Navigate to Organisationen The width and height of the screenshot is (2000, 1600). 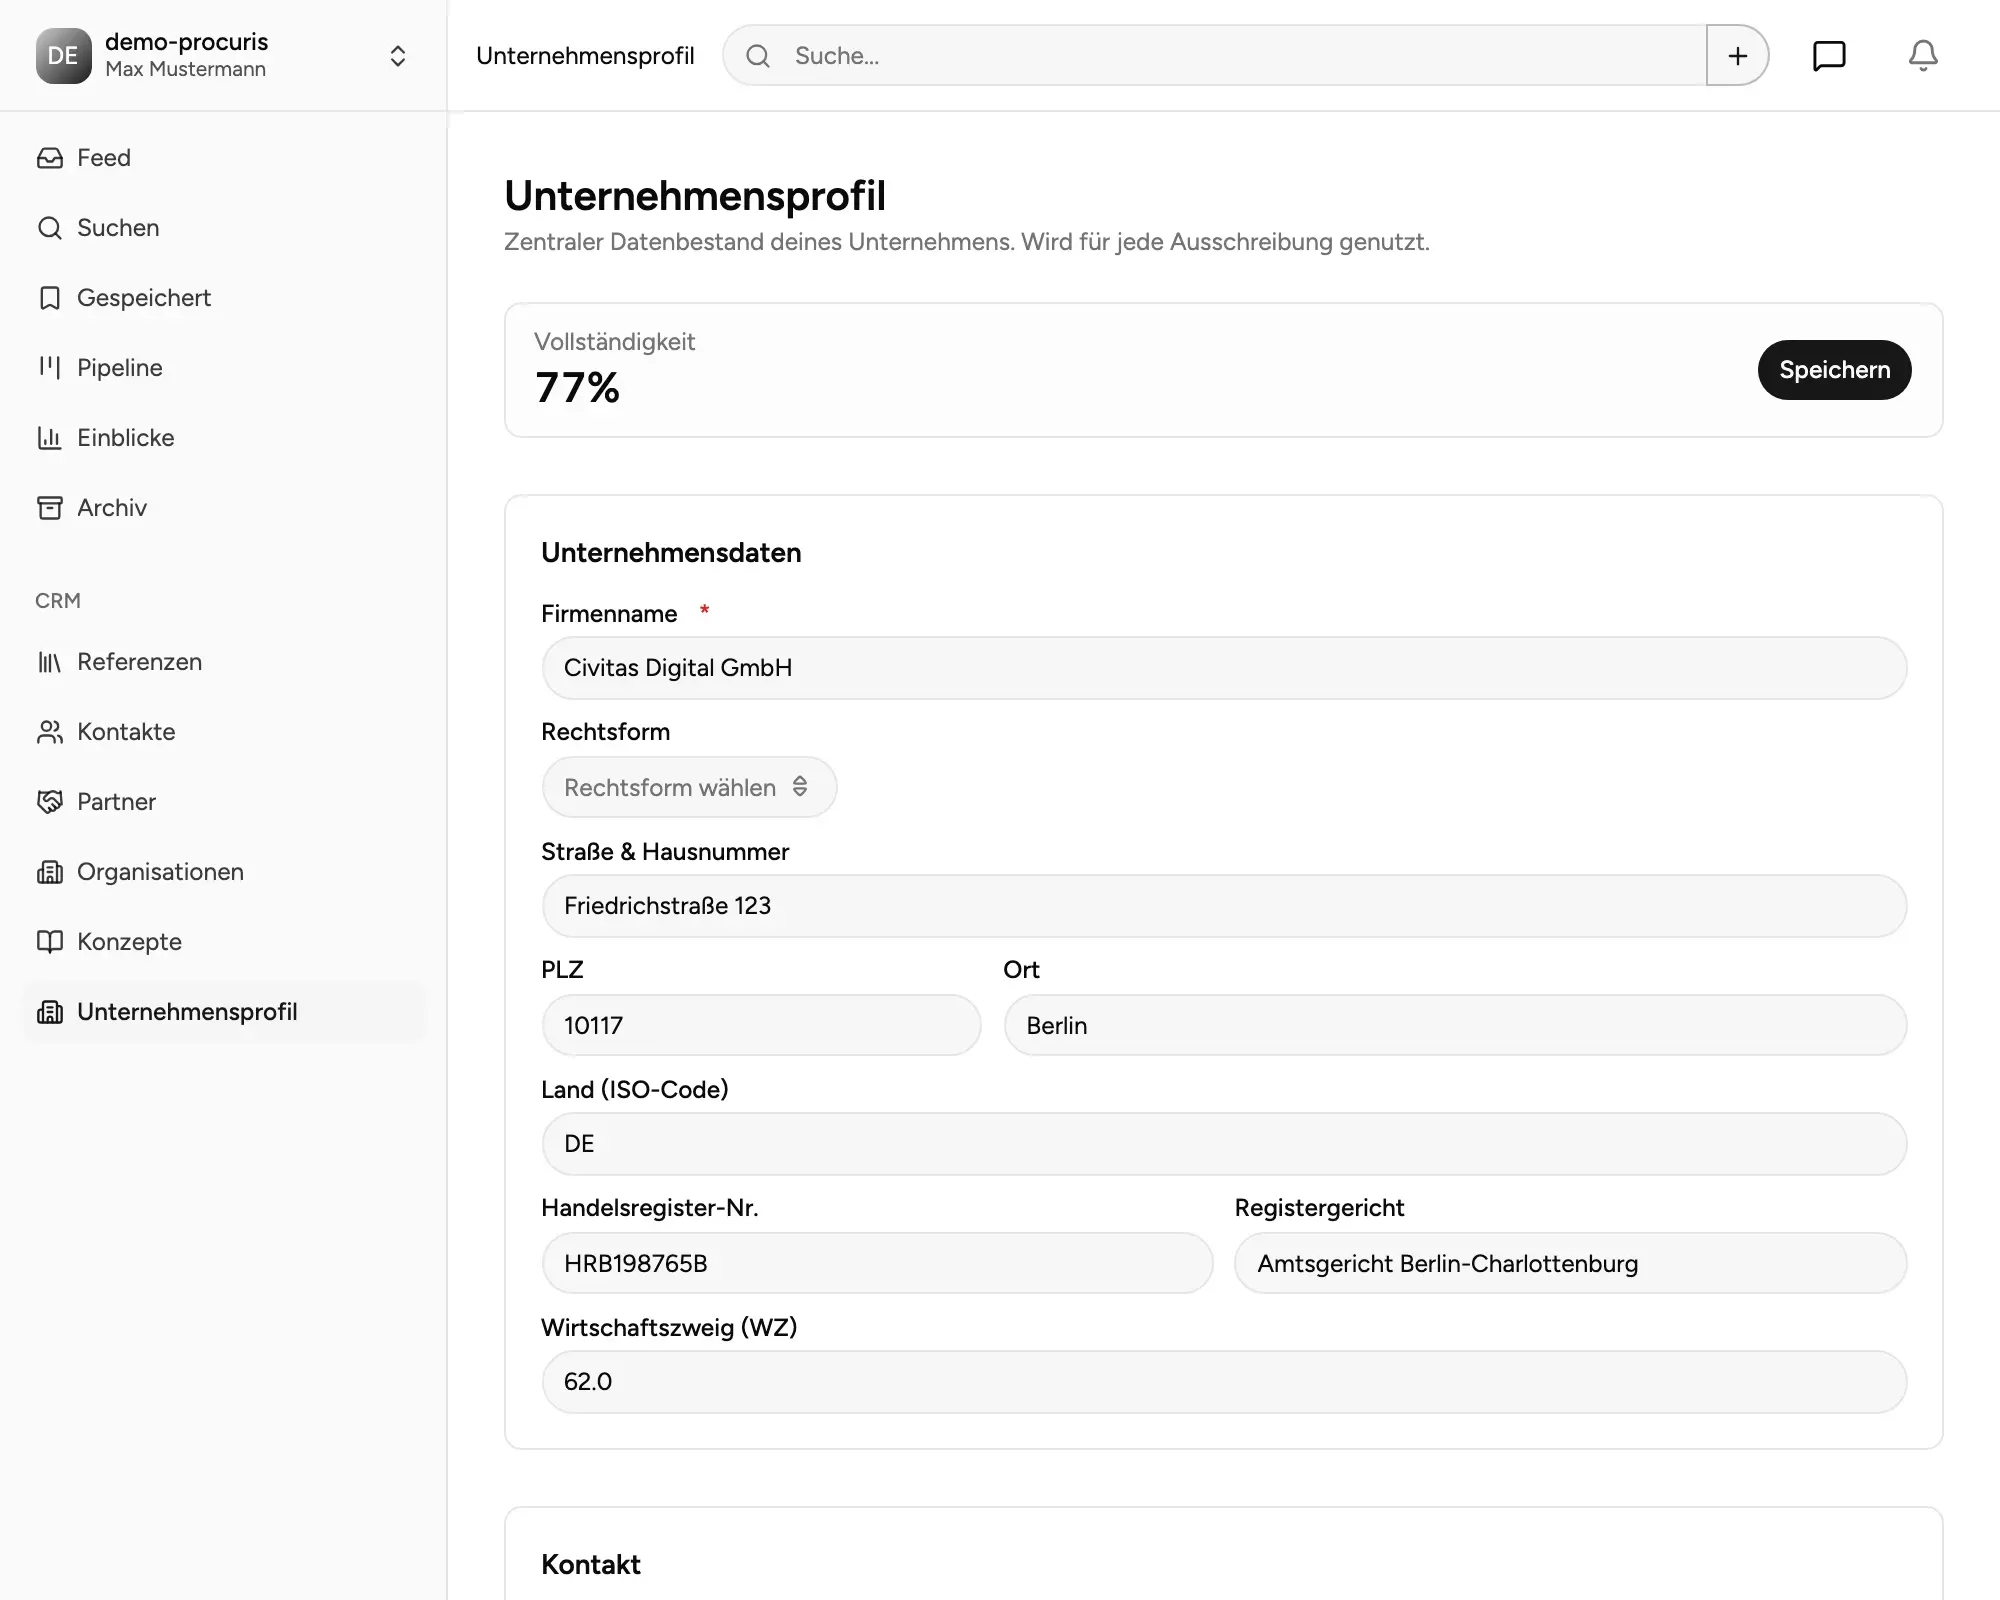pos(224,872)
